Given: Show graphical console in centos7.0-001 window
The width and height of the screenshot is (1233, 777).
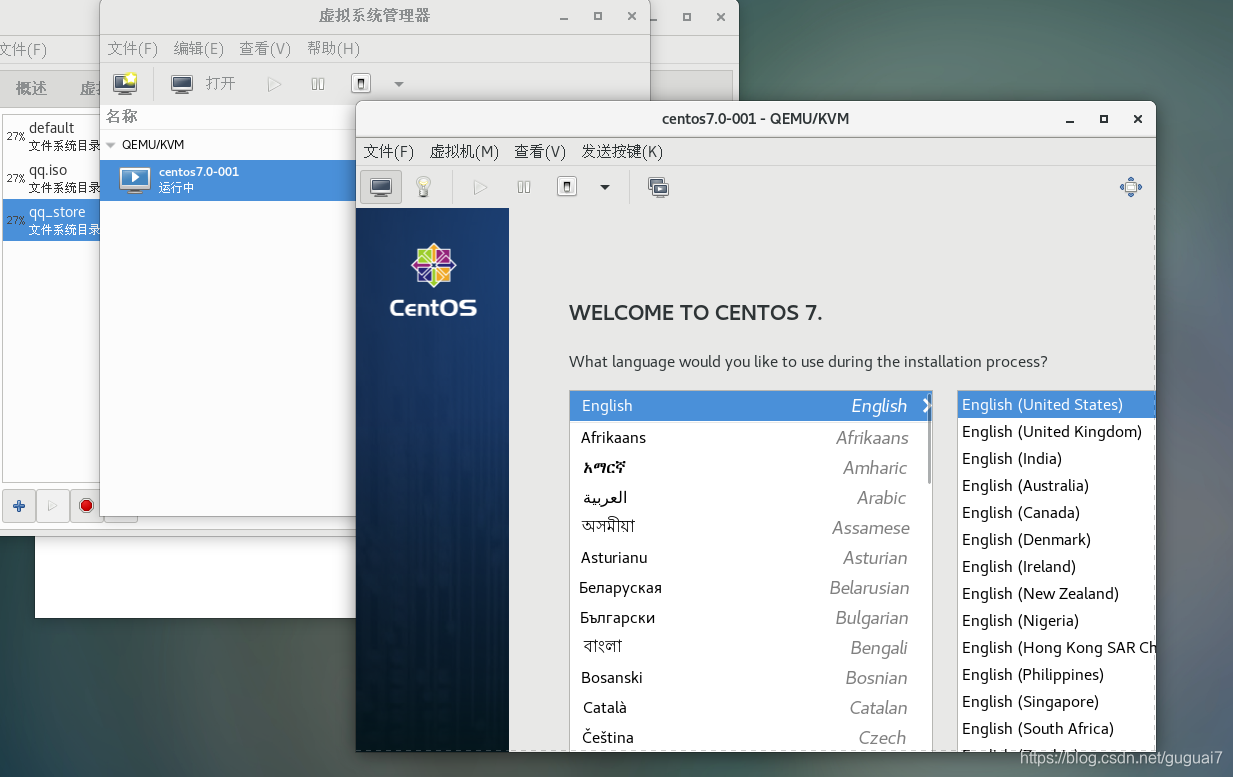Looking at the screenshot, I should (x=381, y=187).
